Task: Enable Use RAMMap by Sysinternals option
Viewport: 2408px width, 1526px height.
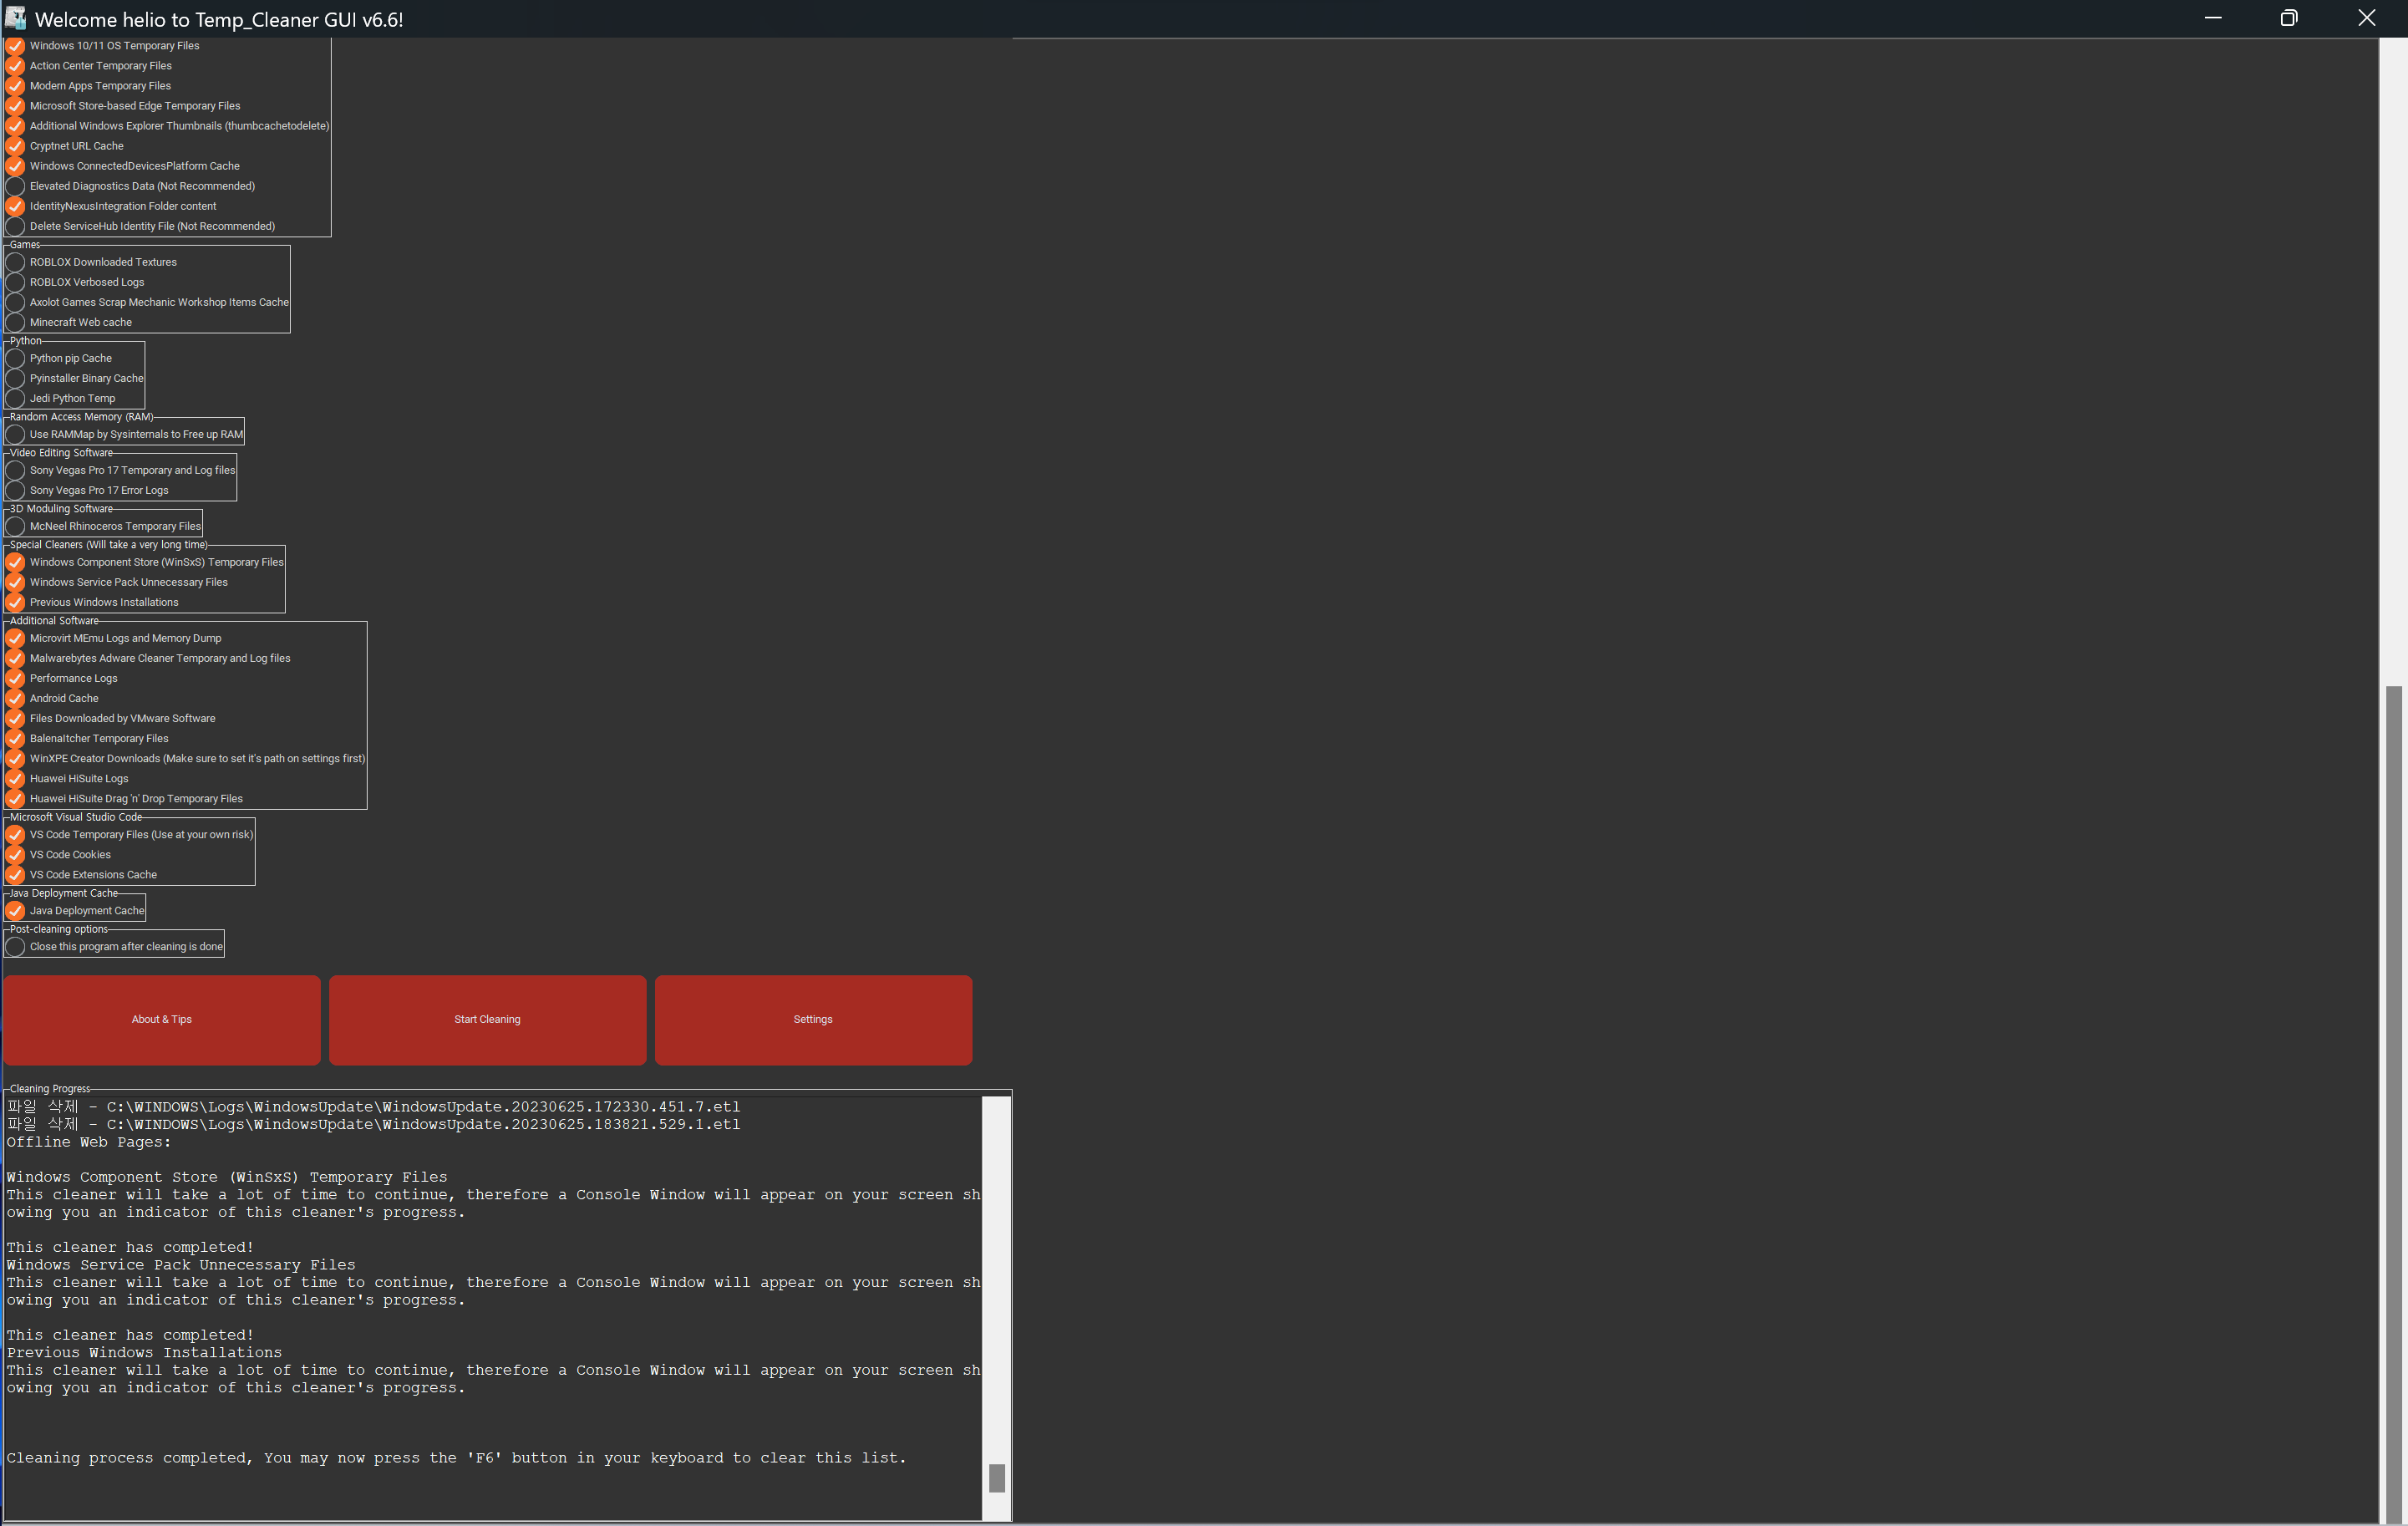Action: coord(16,434)
